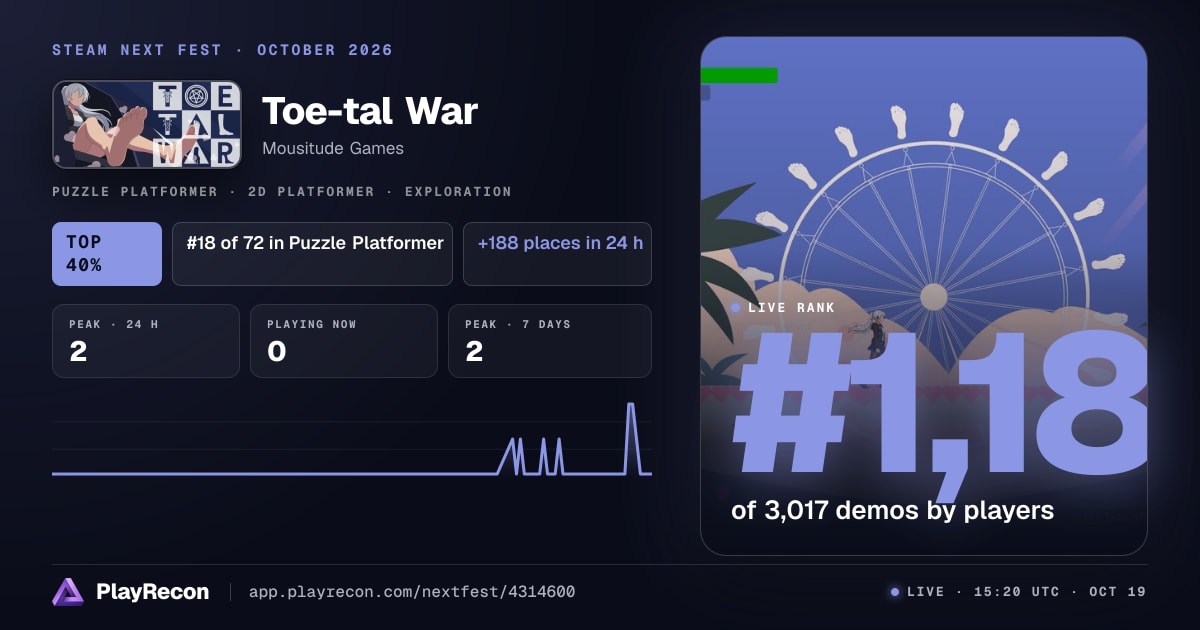Screen dimensions: 1200x630
Task: Open the app.playrecon.com/nextfest/4314600 link
Action: (x=412, y=592)
